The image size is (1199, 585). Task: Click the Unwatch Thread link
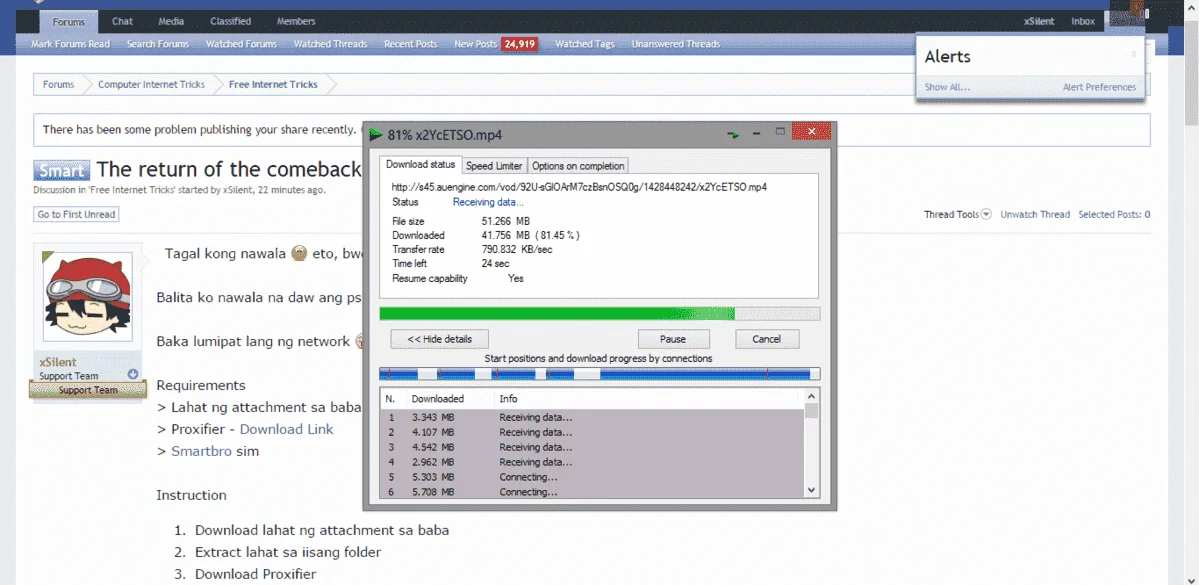tap(1035, 215)
